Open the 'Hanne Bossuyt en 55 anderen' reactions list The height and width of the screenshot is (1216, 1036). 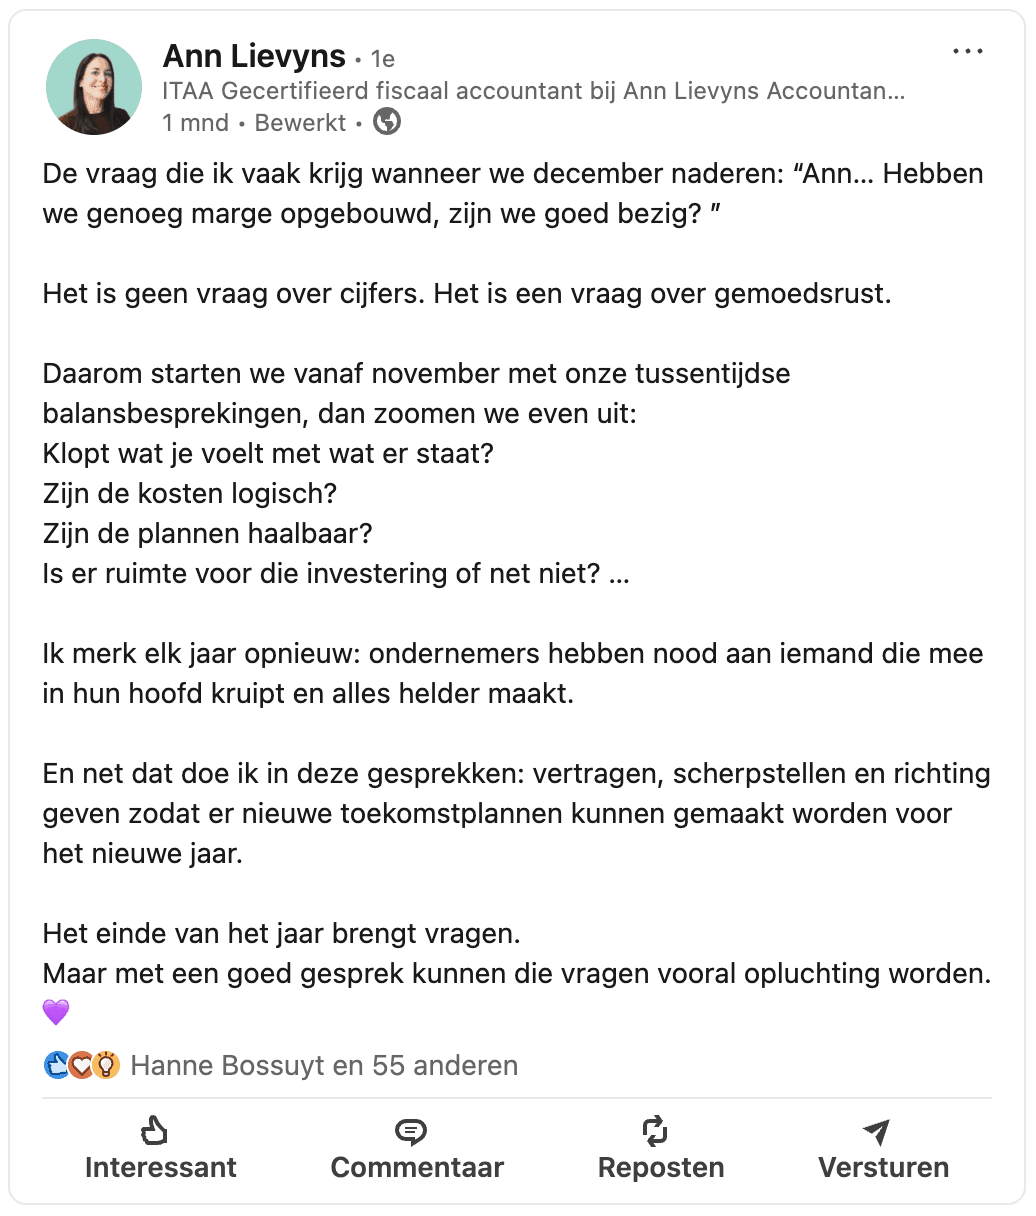[x=324, y=1066]
